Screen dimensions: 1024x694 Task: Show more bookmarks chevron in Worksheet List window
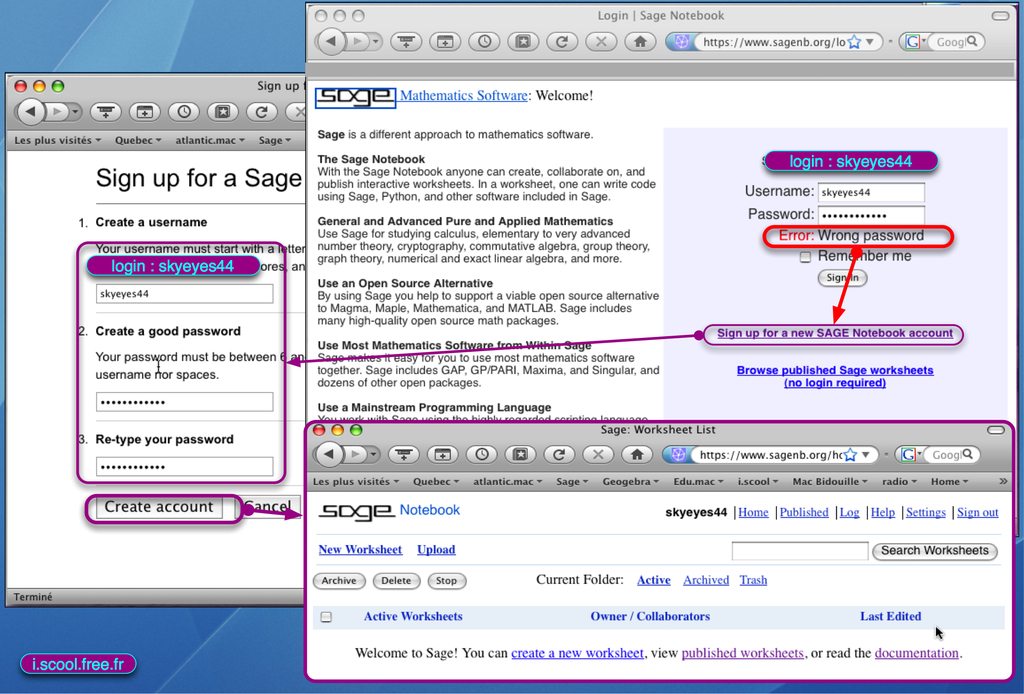pos(1003,481)
